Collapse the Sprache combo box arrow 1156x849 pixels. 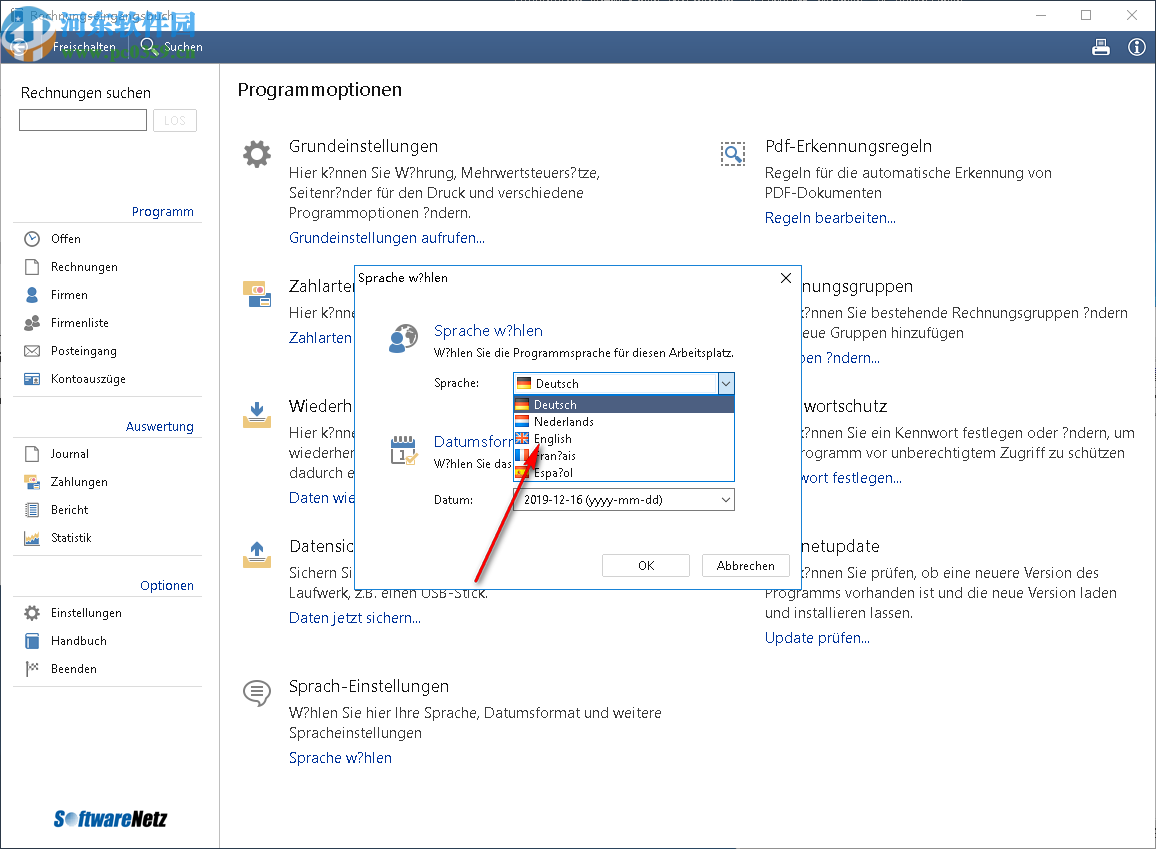[726, 383]
